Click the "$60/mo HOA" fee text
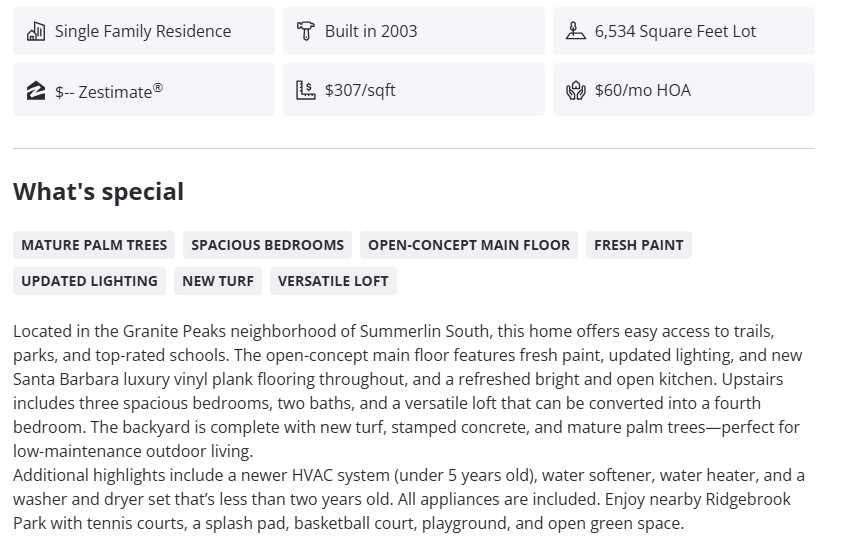852x544 pixels. click(x=643, y=91)
